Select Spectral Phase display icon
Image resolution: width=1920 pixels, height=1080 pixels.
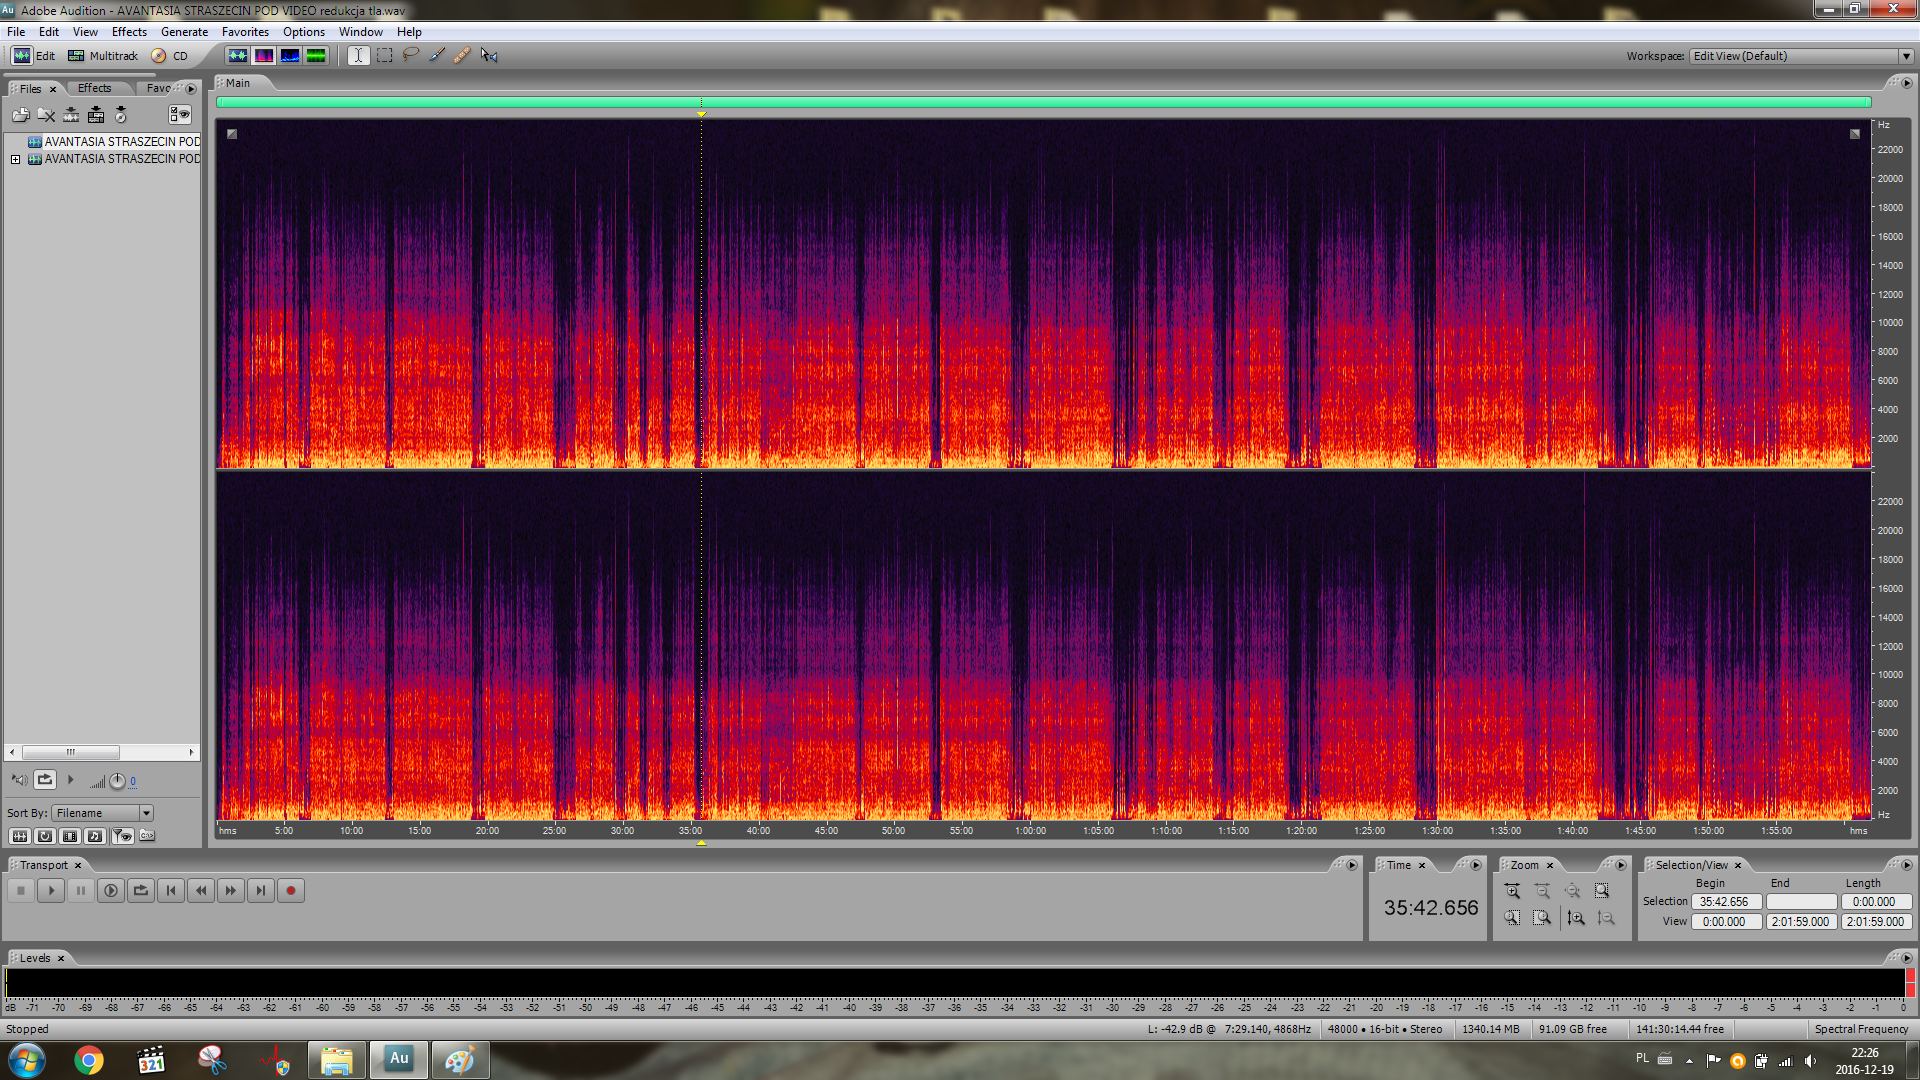pyautogui.click(x=315, y=56)
